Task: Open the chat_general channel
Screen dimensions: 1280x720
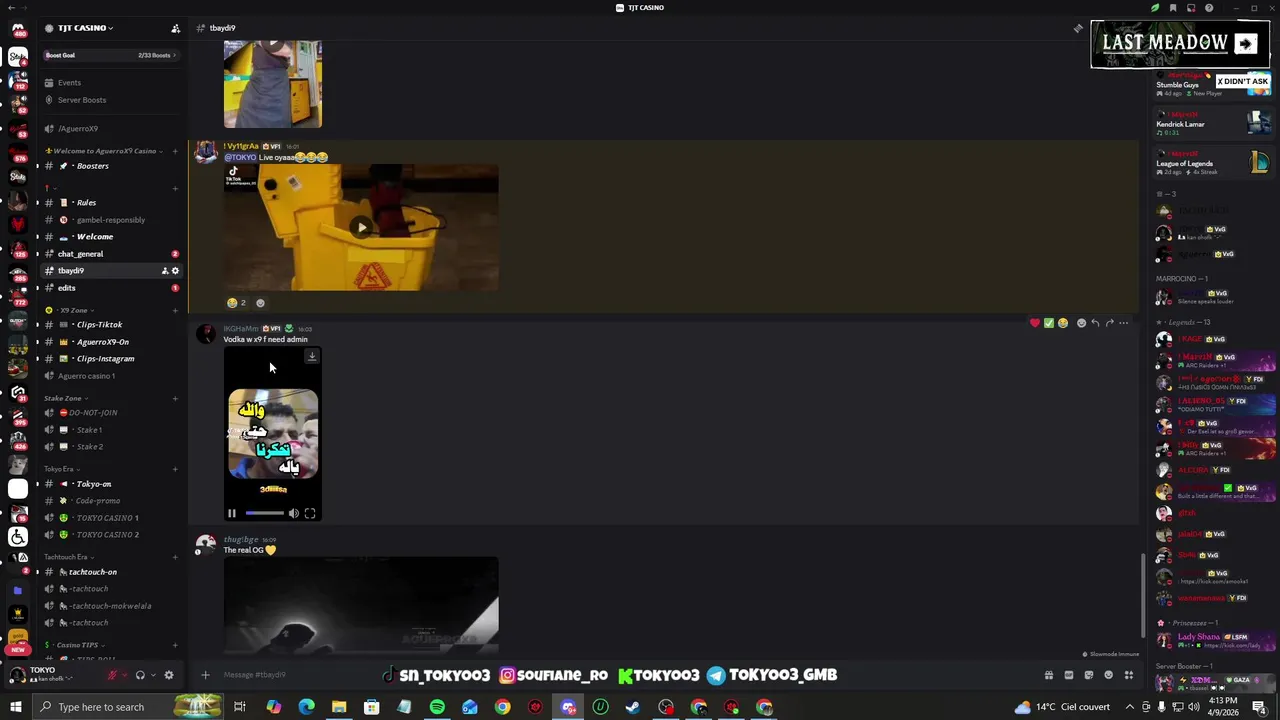Action: [110, 254]
